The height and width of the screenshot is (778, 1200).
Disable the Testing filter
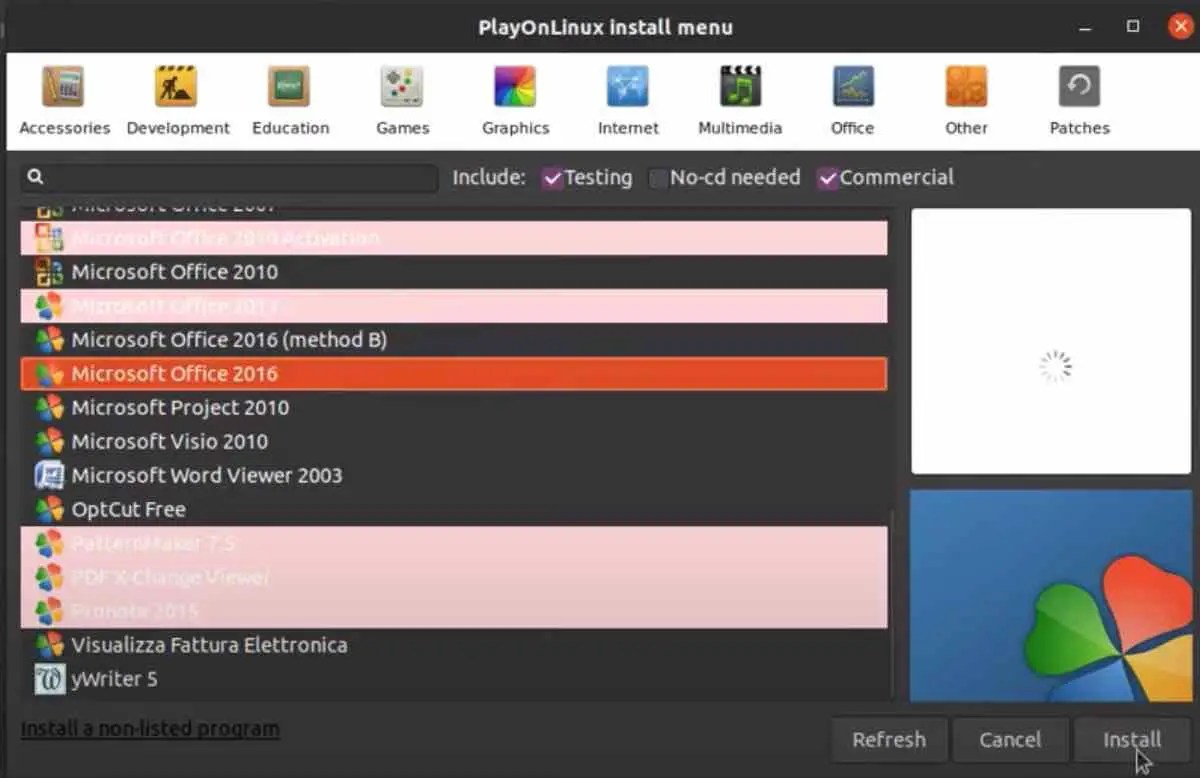click(x=554, y=177)
